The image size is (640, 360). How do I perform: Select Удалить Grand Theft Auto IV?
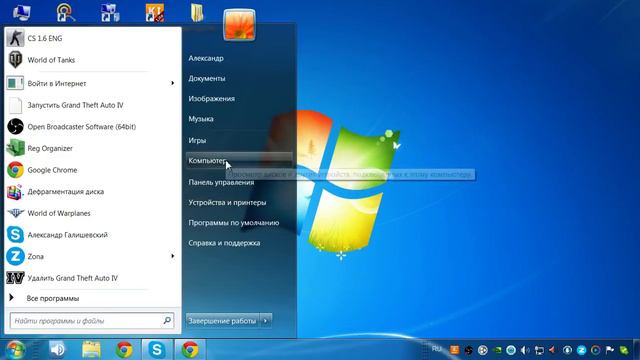coord(93,278)
